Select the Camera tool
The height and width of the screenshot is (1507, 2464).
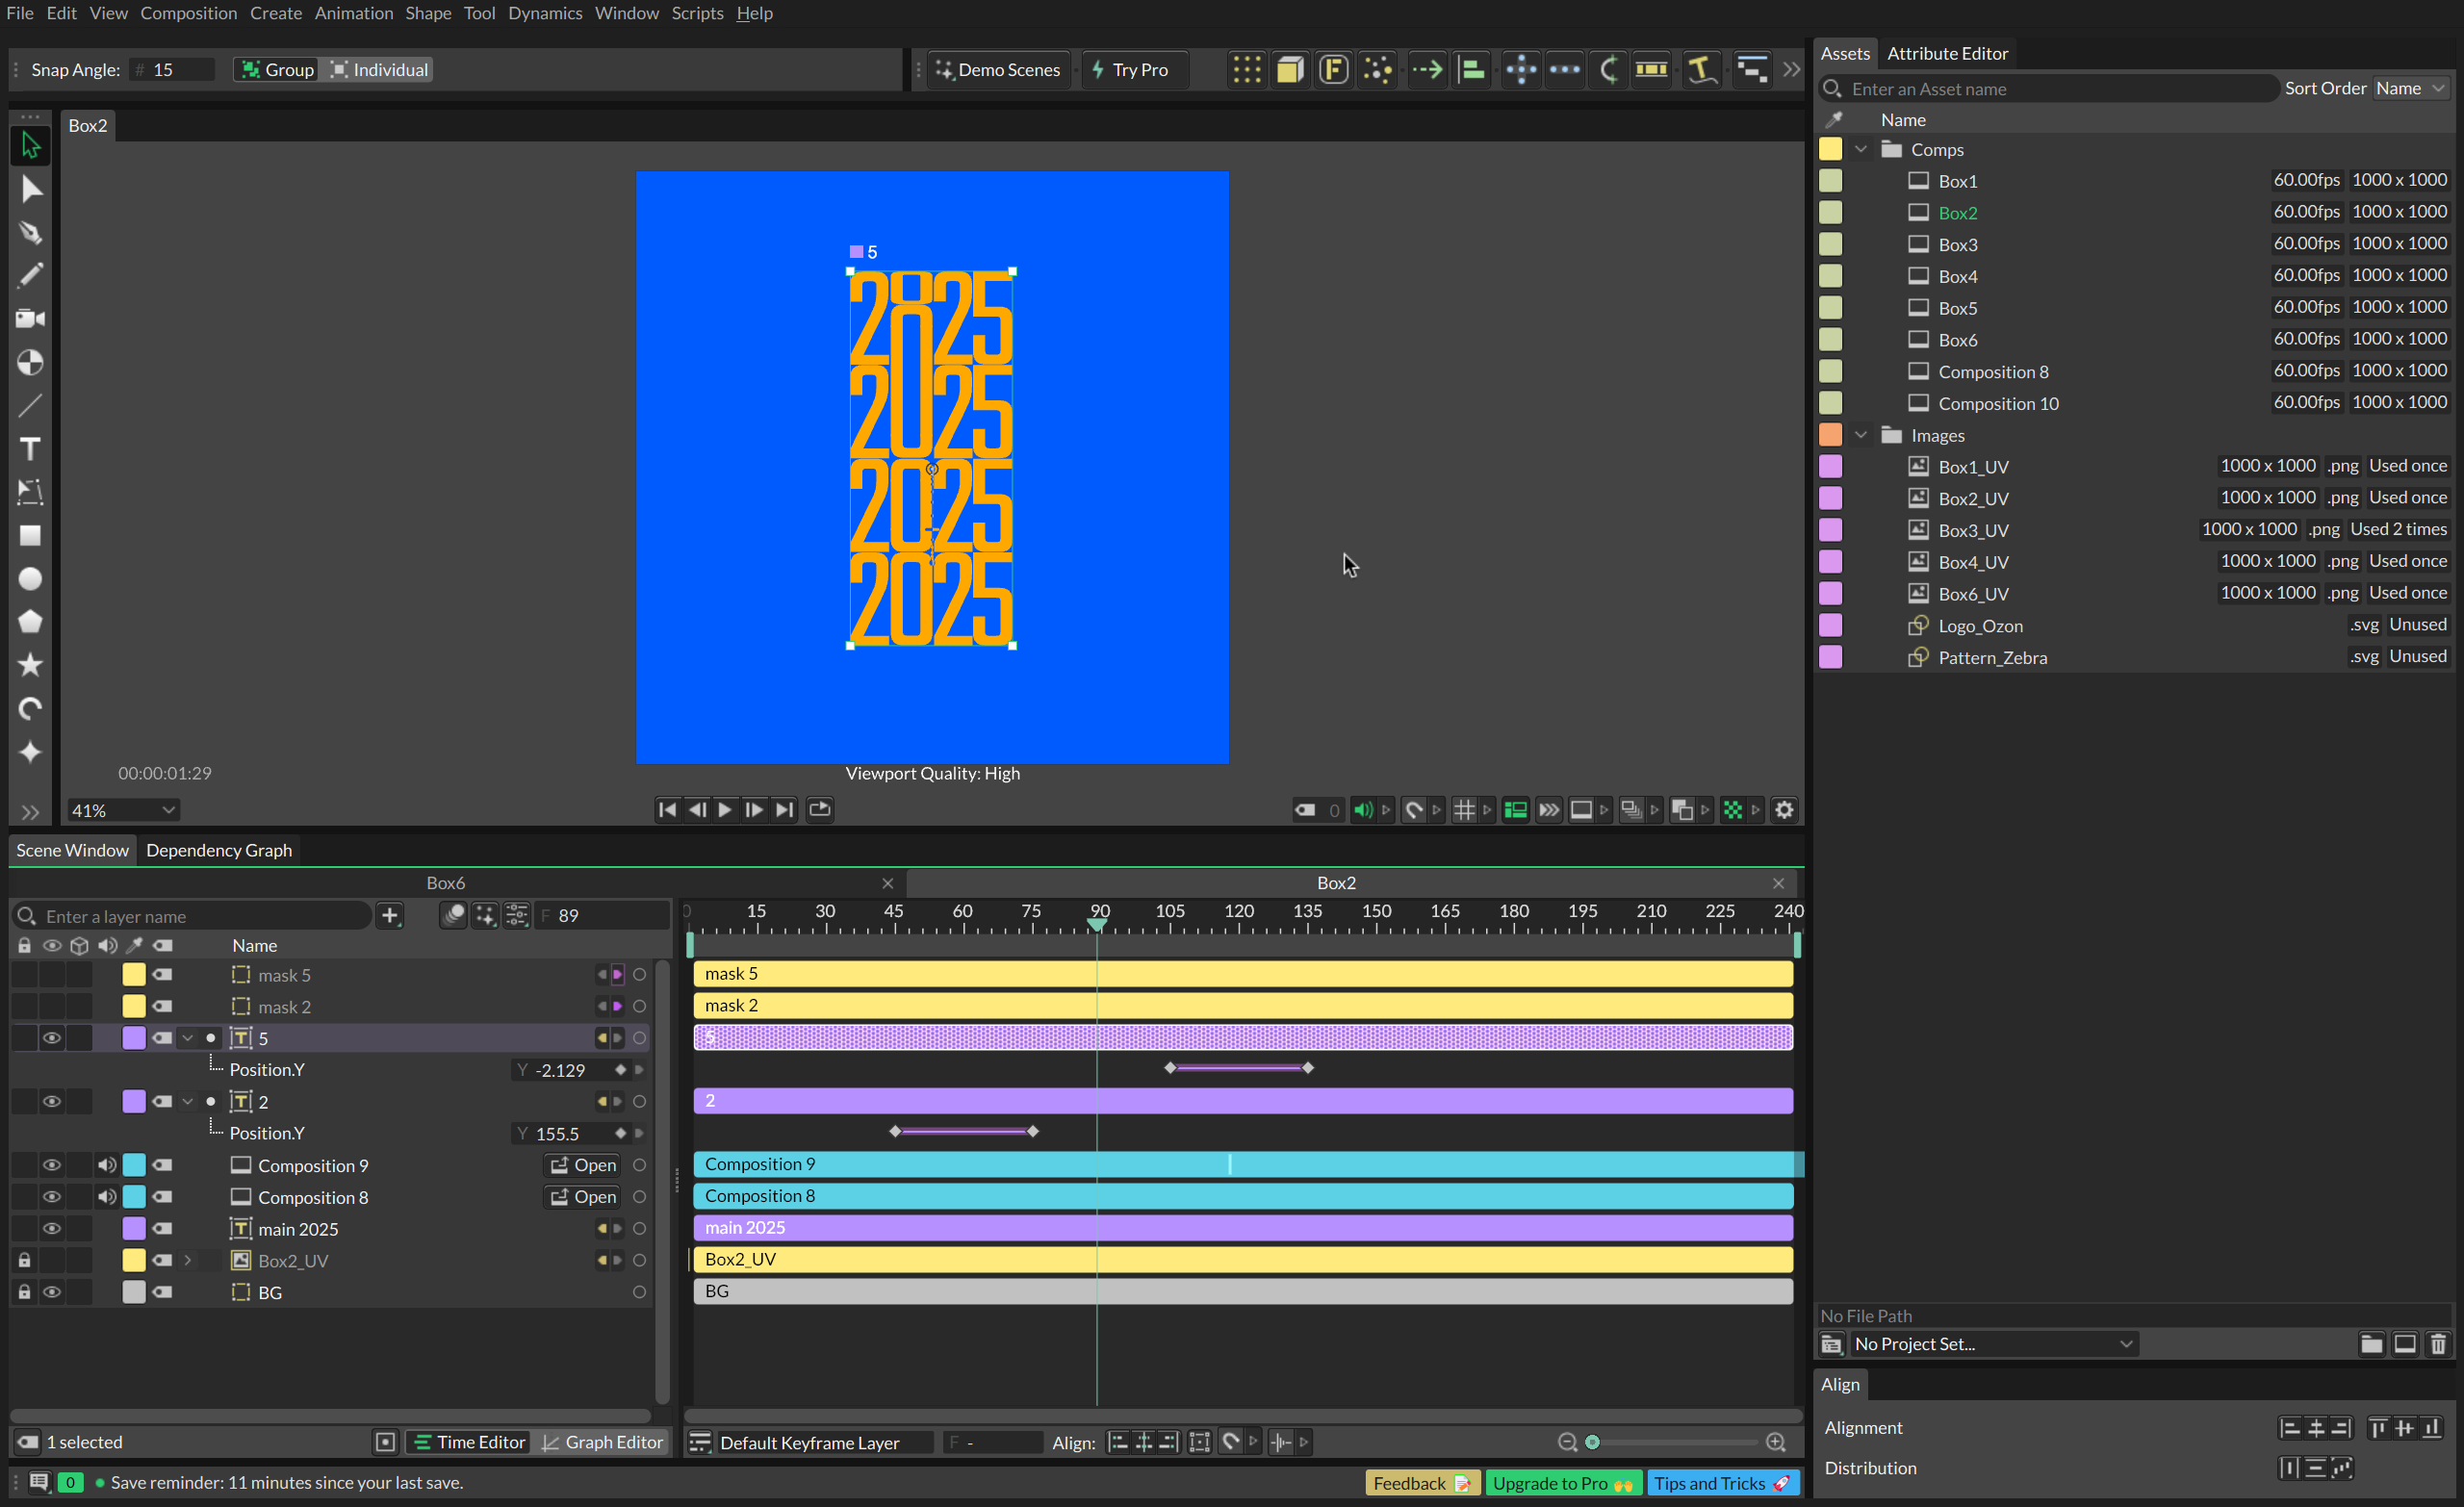click(30, 319)
